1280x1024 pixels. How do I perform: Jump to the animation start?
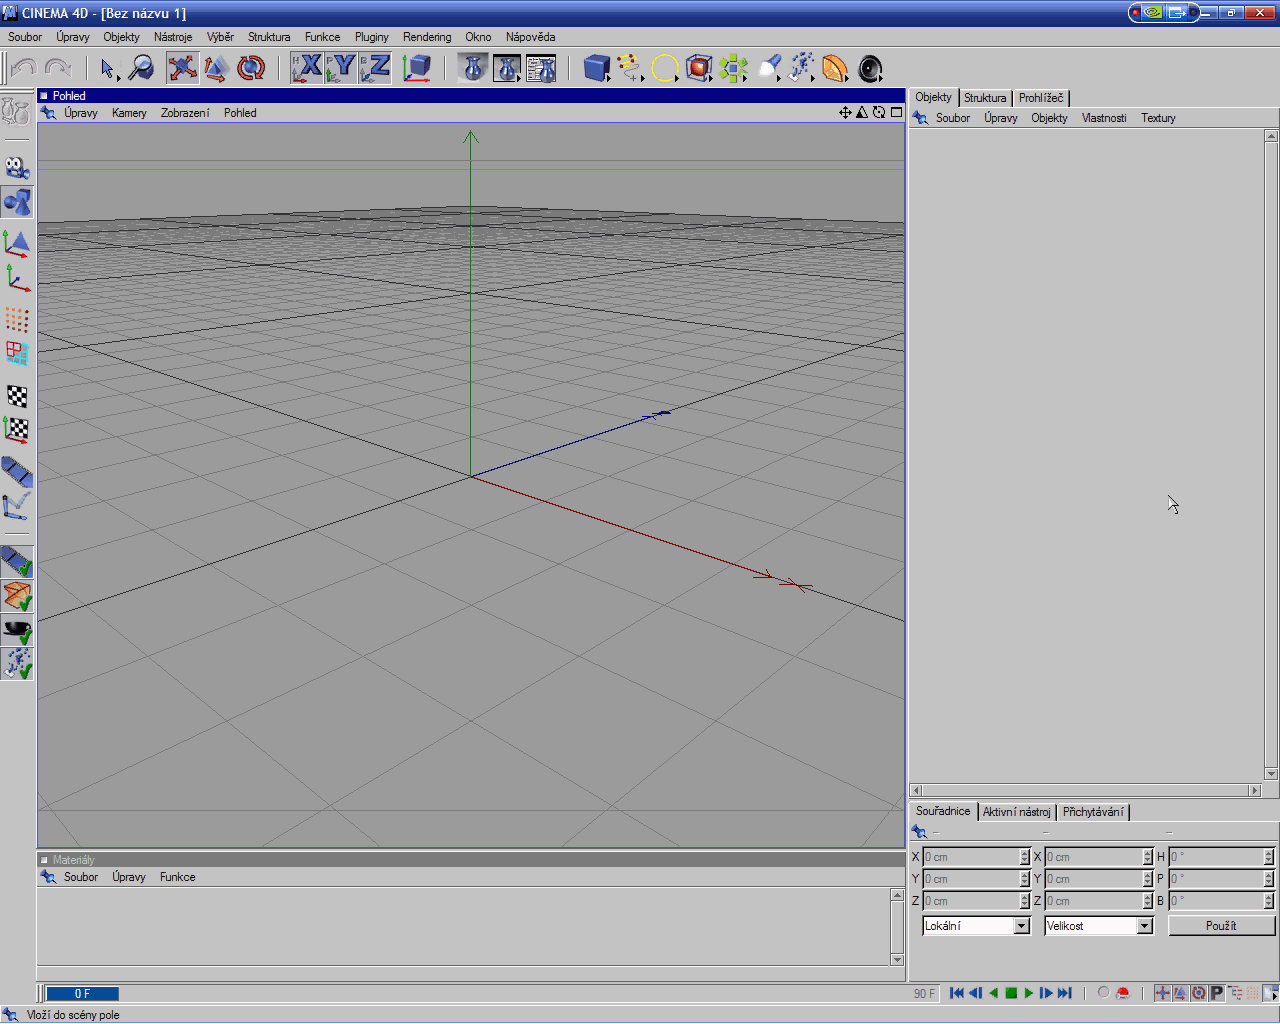(x=957, y=993)
